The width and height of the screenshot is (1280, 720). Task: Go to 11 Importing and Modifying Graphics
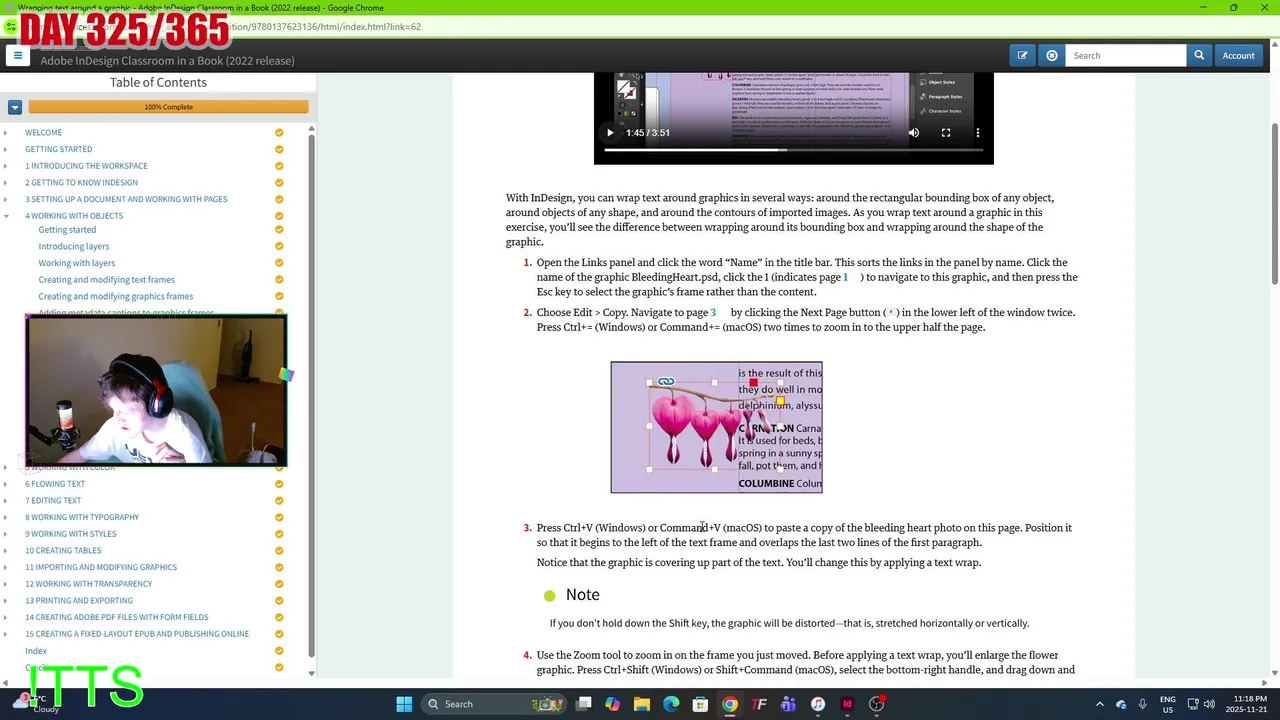[101, 567]
